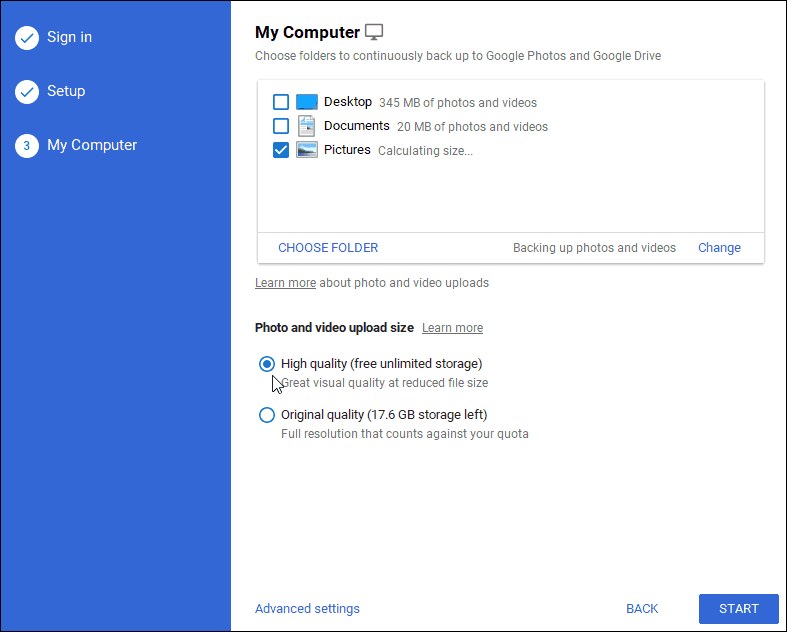The image size is (787, 632).
Task: Open Advanced settings
Action: click(307, 609)
